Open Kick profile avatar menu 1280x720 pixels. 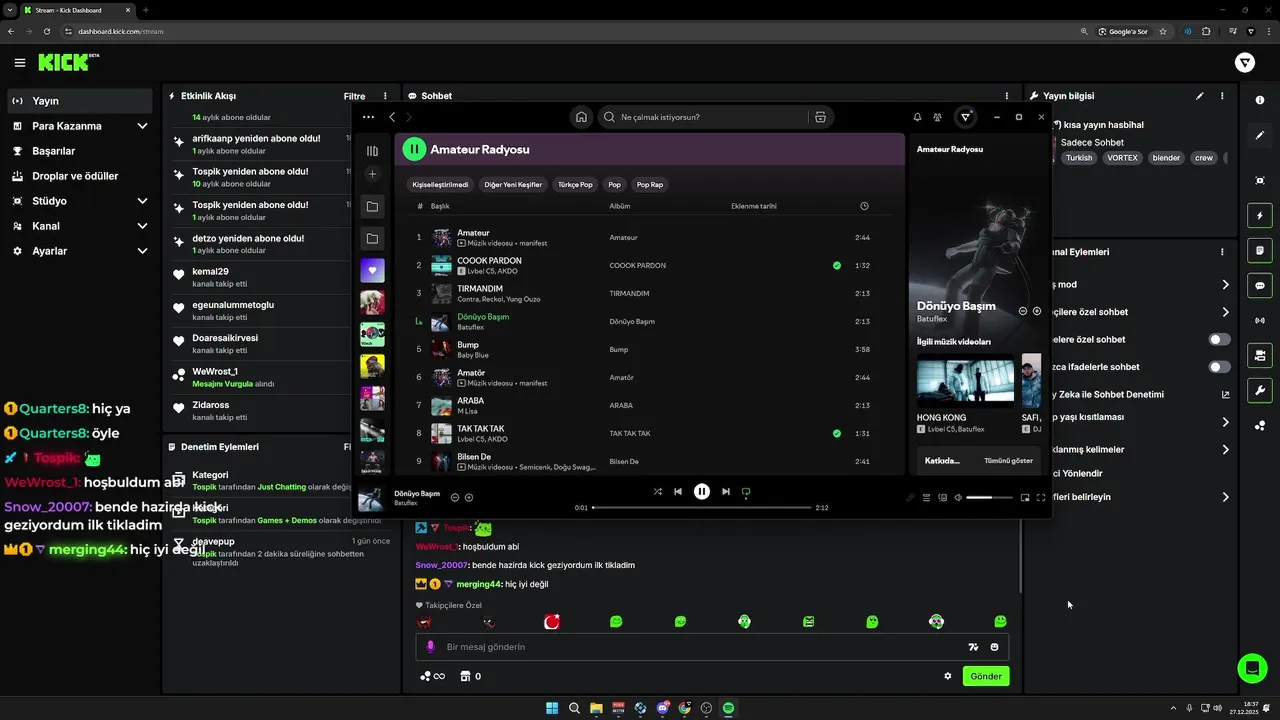pyautogui.click(x=1245, y=63)
